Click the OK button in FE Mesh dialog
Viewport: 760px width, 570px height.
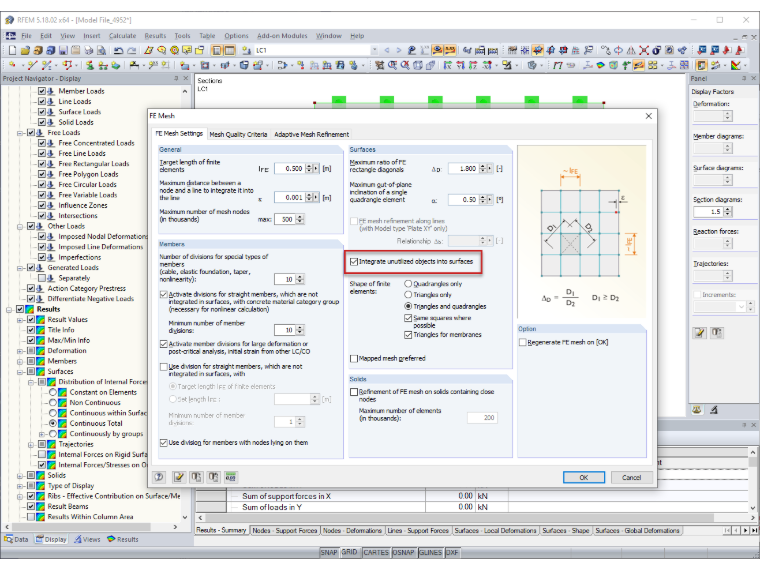(x=584, y=477)
